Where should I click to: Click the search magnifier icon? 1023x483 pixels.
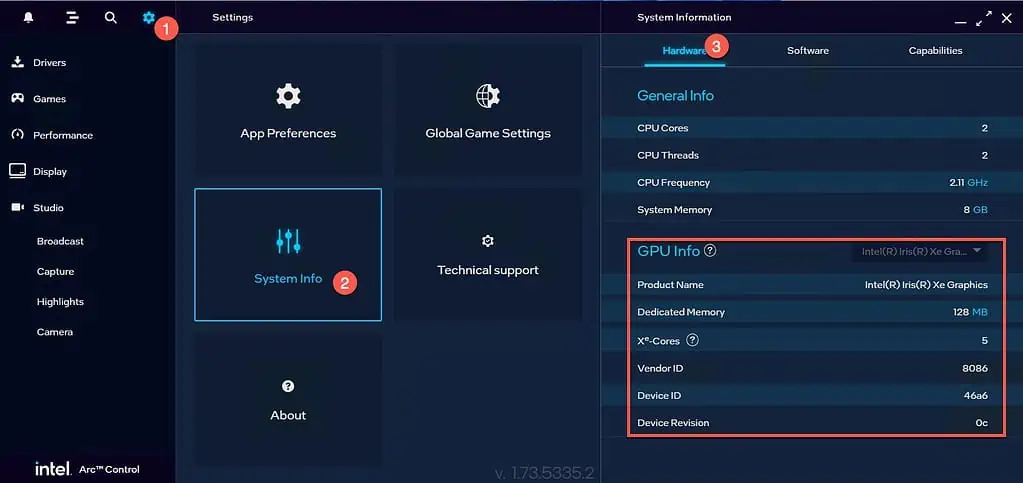pyautogui.click(x=111, y=18)
